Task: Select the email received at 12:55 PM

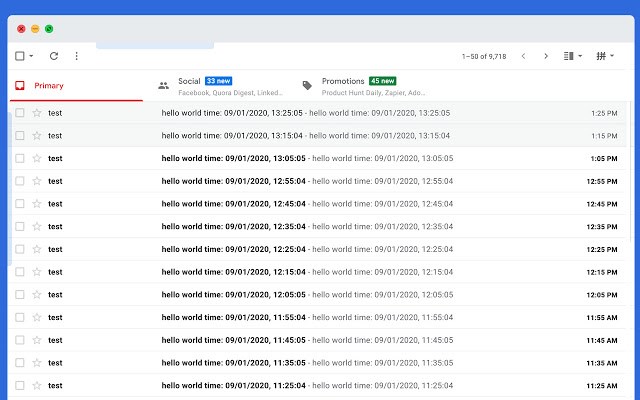Action: (20, 181)
